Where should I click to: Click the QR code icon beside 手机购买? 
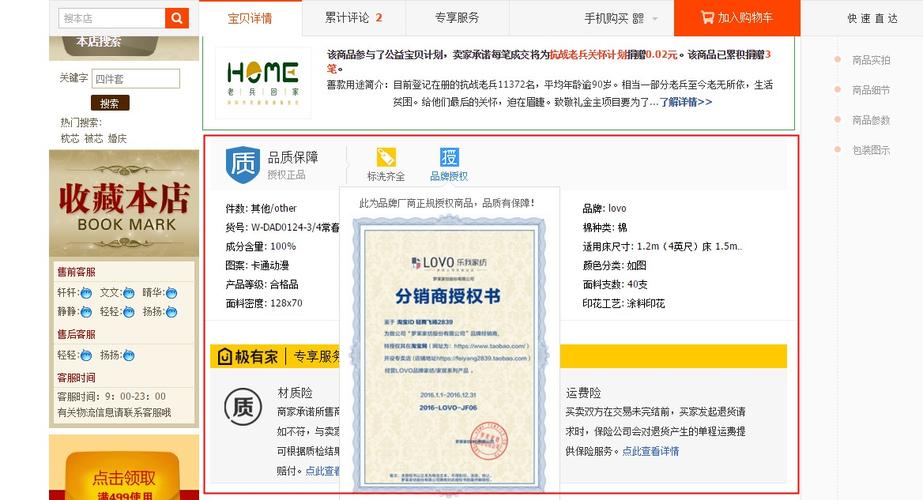tap(638, 19)
